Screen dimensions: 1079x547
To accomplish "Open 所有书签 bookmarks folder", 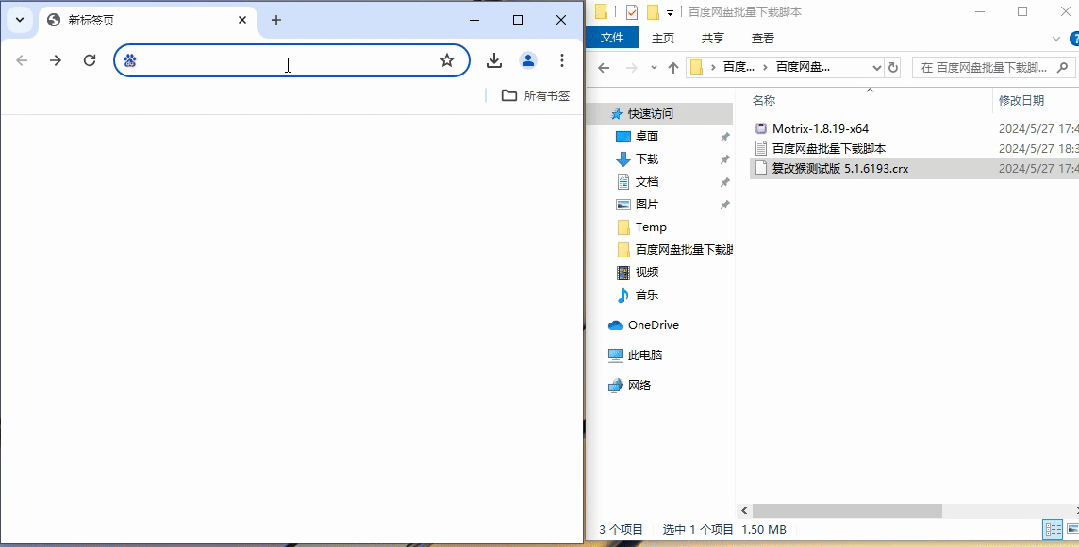I will click(x=536, y=96).
